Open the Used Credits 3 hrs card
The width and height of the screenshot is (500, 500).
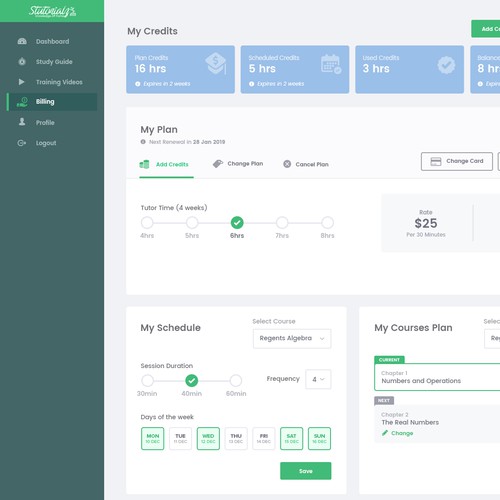tap(409, 69)
